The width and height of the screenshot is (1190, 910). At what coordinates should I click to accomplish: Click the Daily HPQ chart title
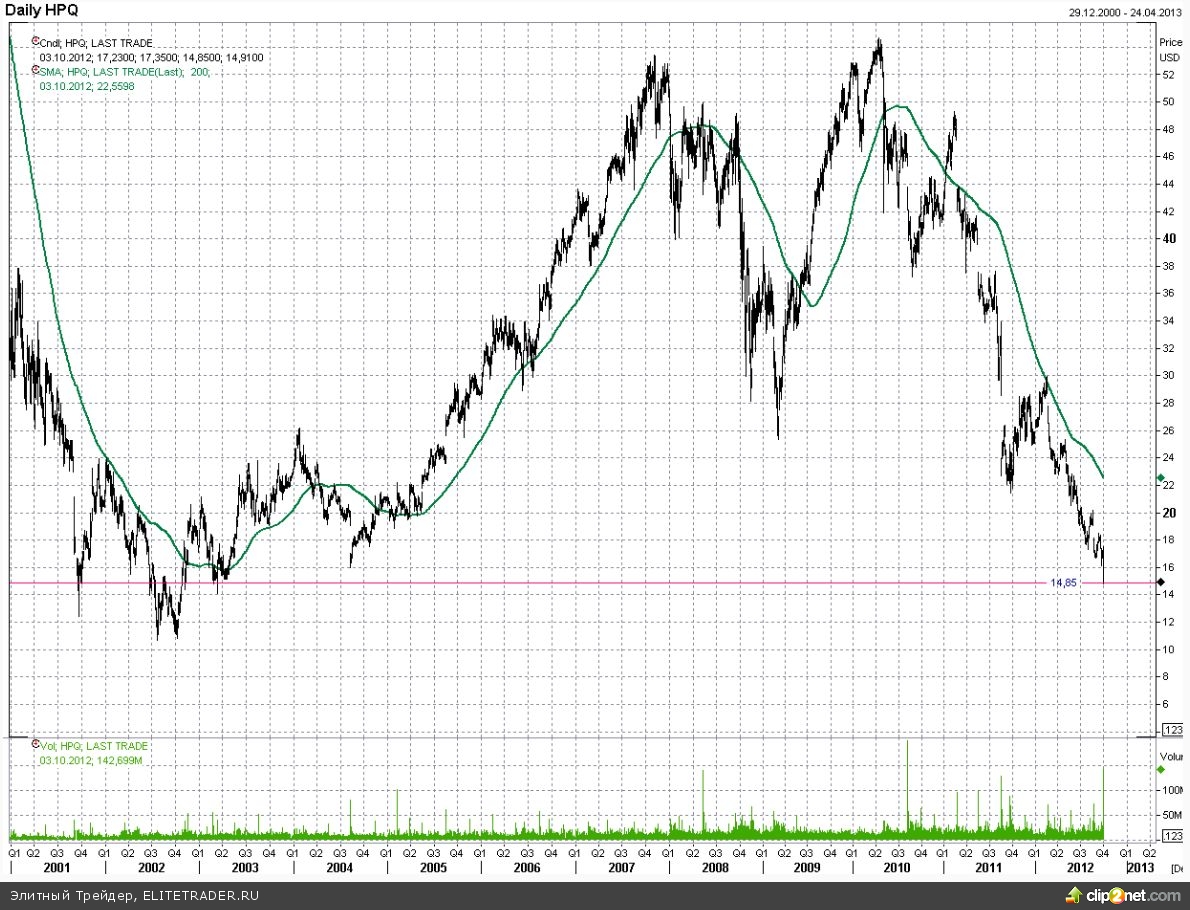[42, 10]
